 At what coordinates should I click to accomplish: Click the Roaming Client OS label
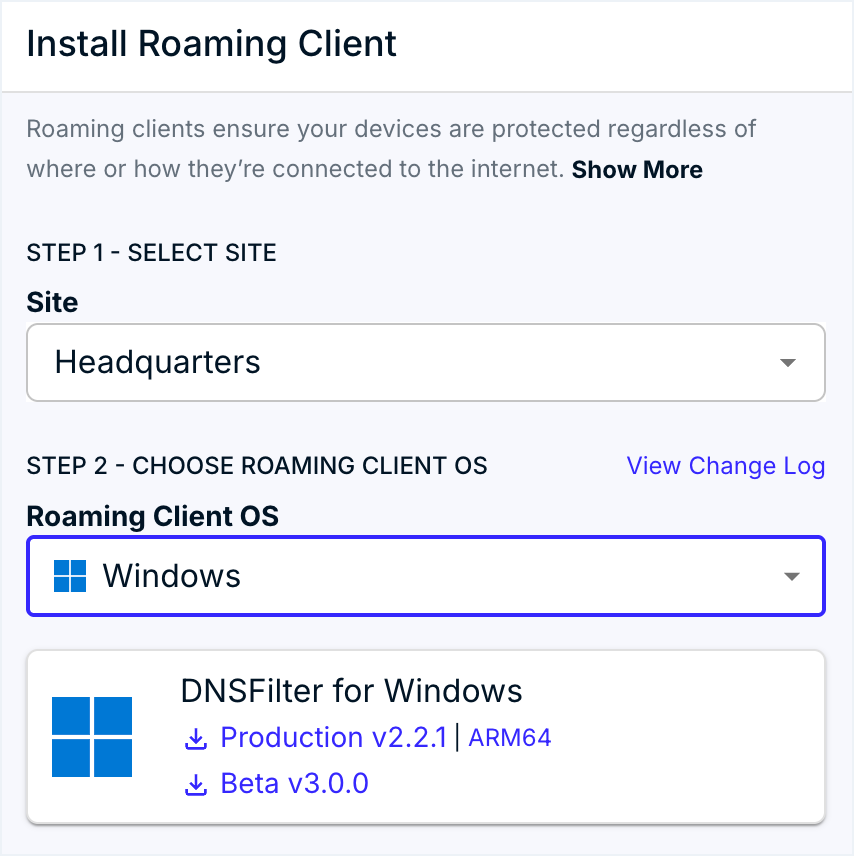152,516
